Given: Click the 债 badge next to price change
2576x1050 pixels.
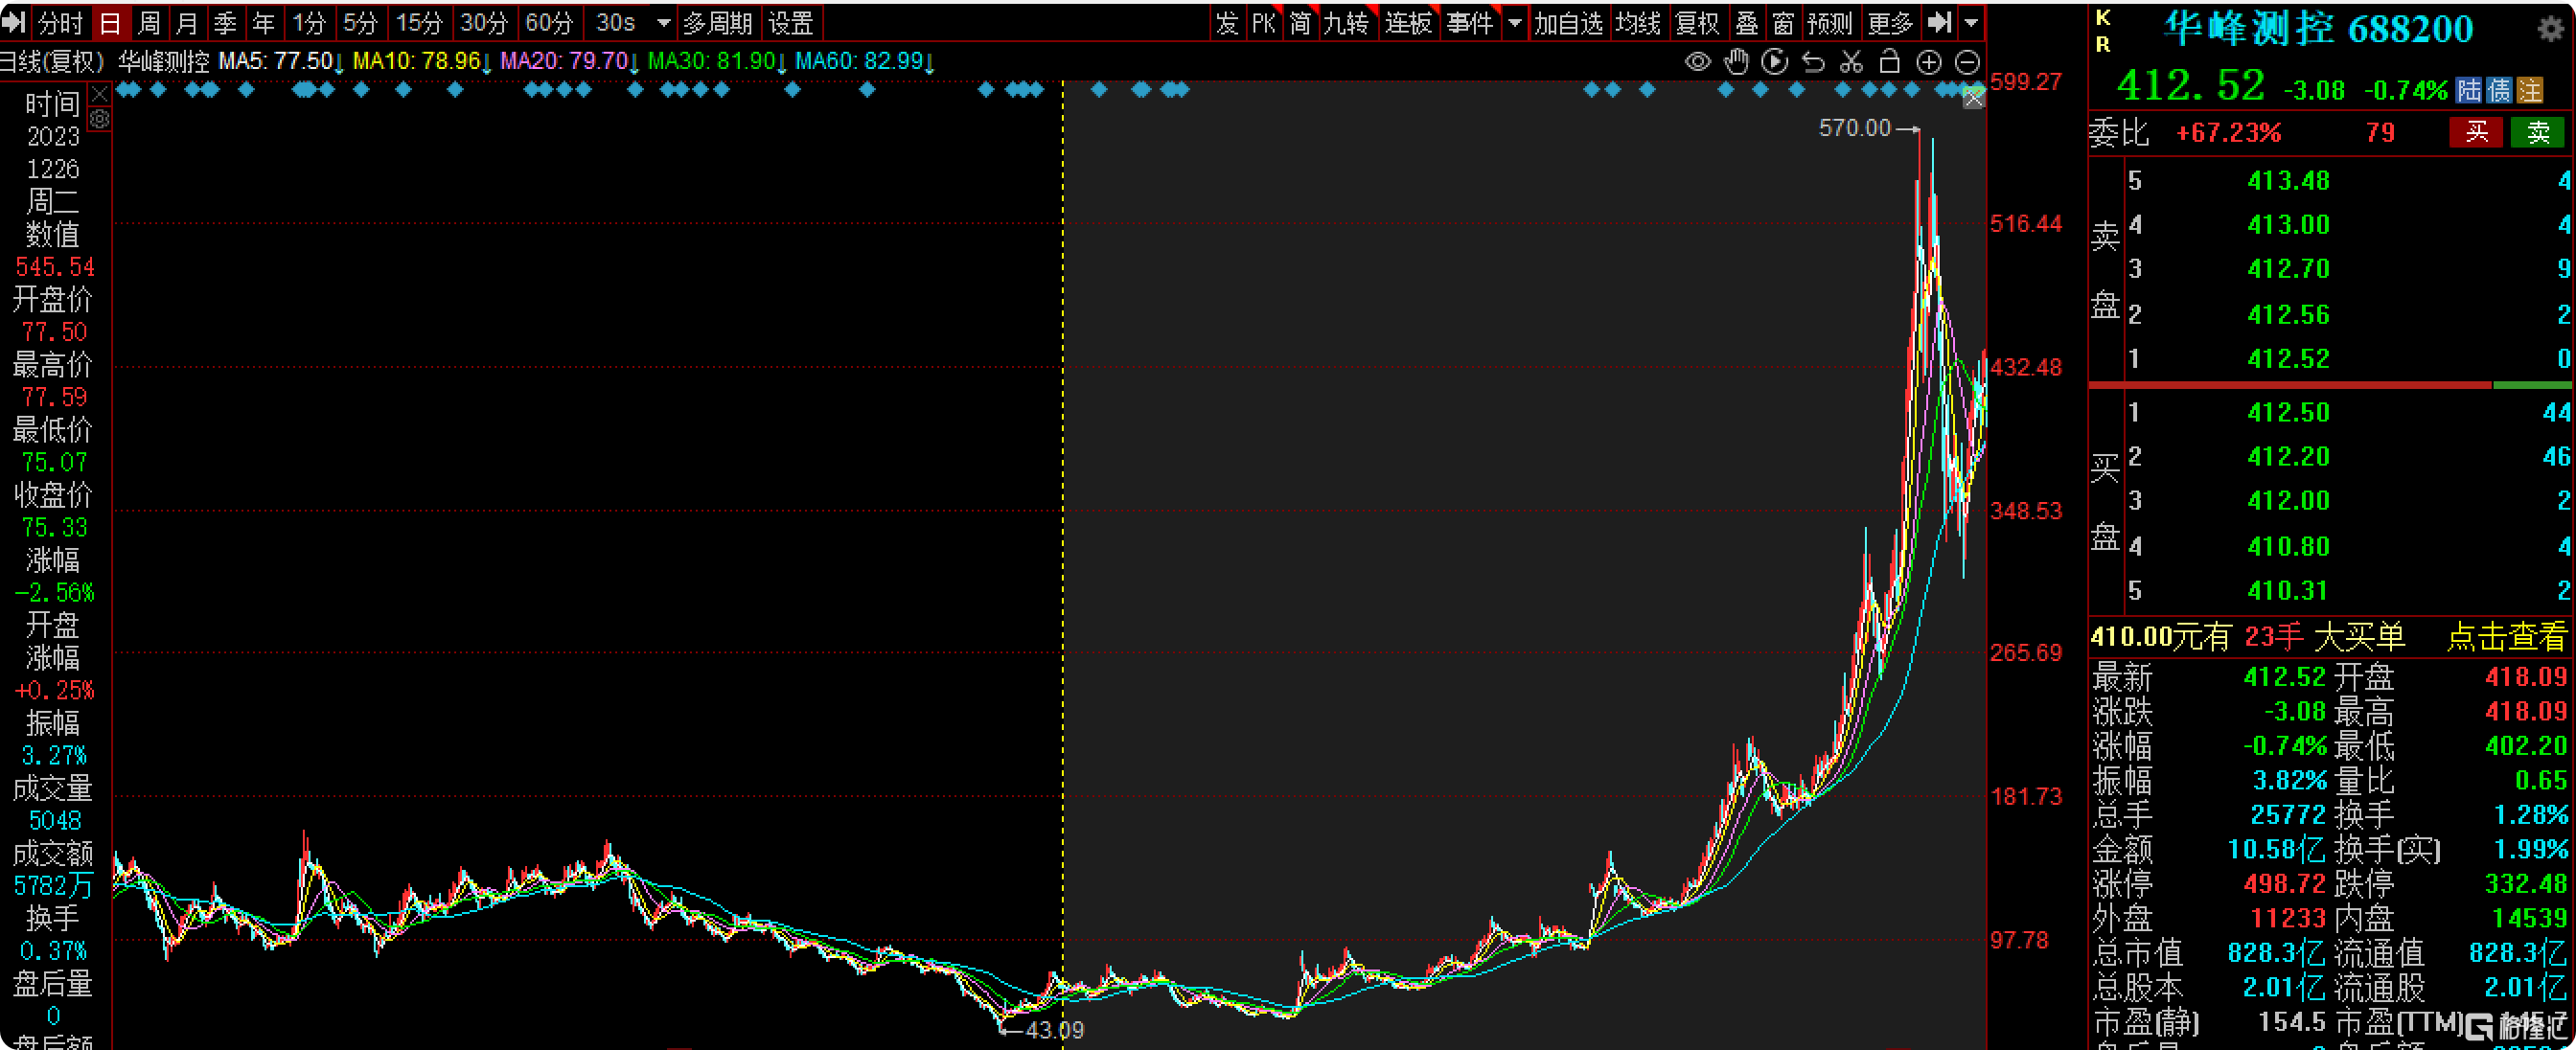Looking at the screenshot, I should point(2499,91).
